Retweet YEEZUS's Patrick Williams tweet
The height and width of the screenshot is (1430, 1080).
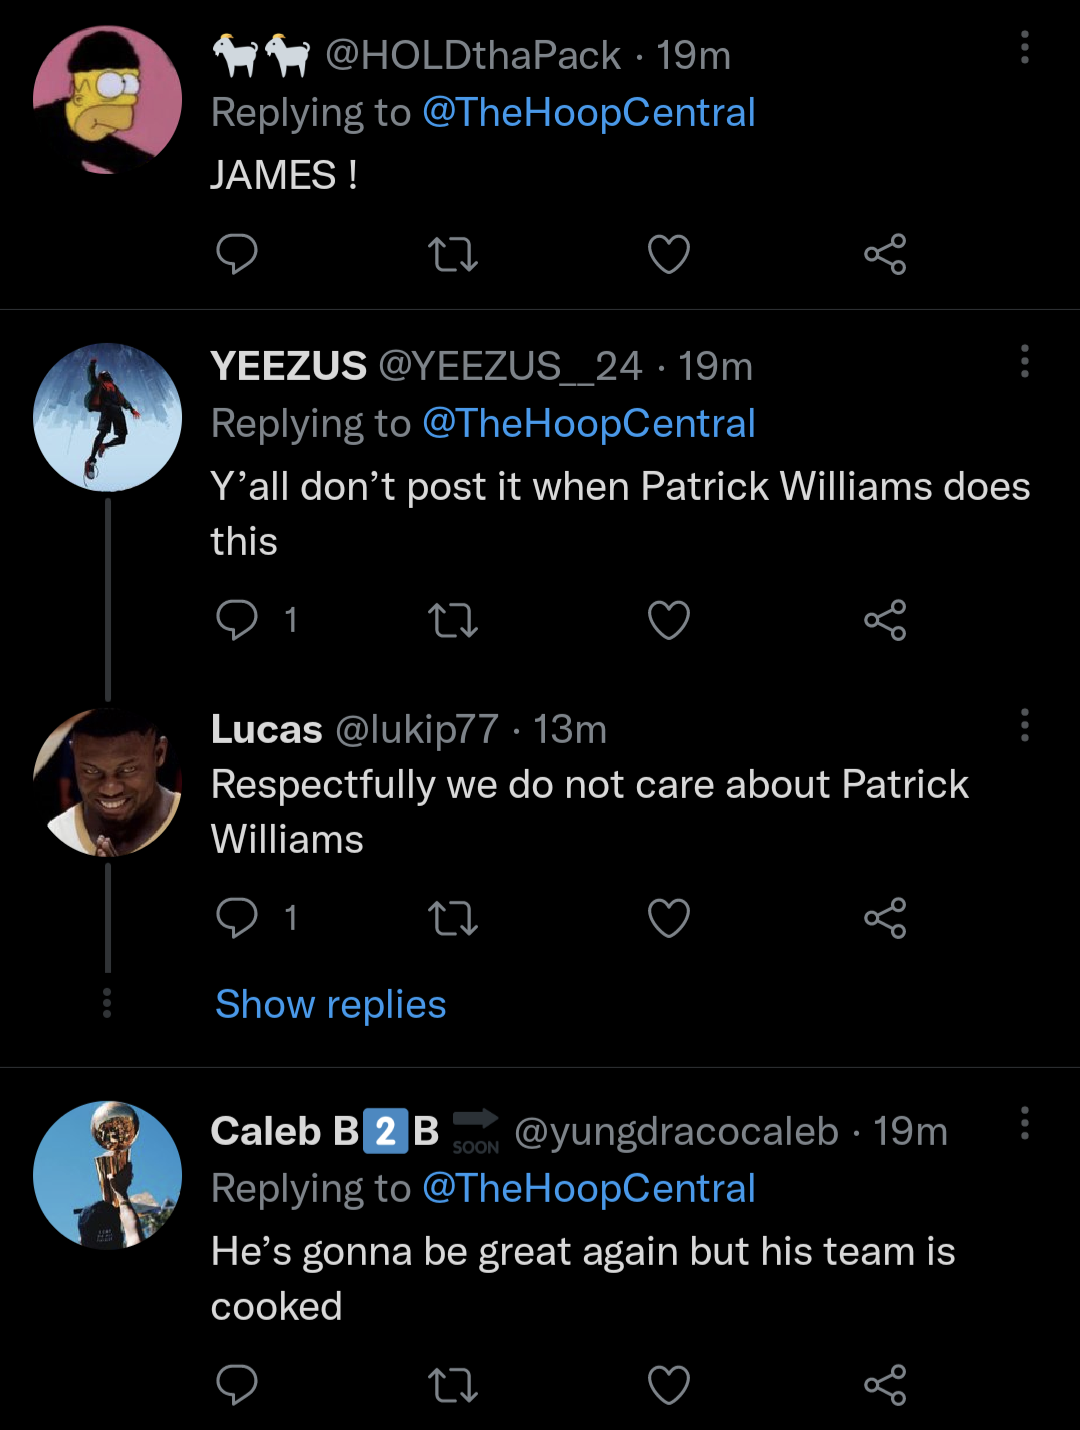click(453, 620)
